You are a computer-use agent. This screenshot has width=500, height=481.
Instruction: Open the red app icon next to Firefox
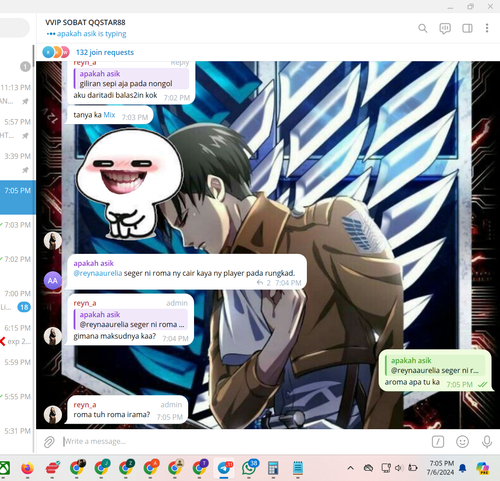click(52, 468)
